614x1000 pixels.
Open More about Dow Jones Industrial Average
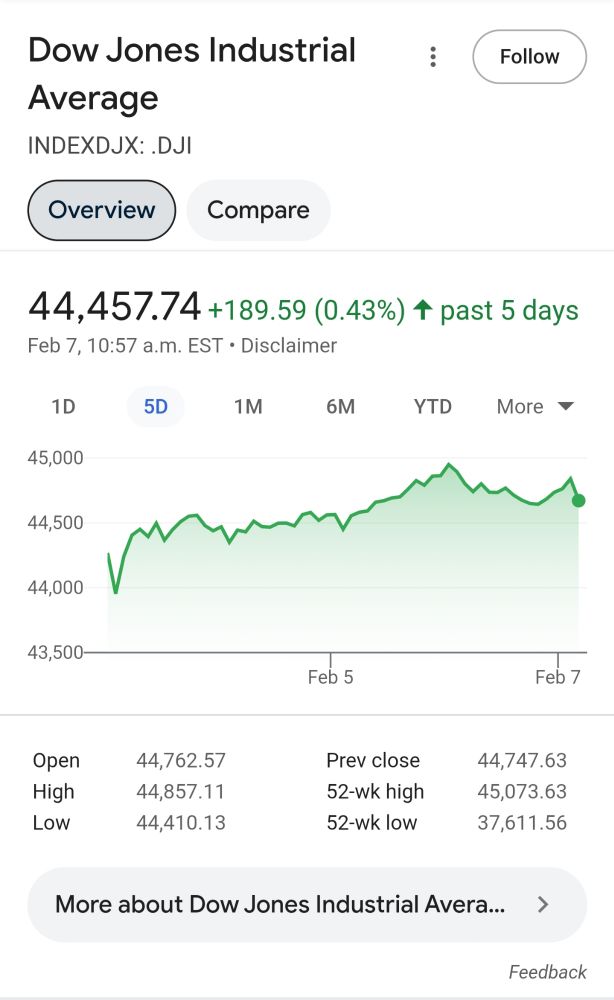point(280,904)
